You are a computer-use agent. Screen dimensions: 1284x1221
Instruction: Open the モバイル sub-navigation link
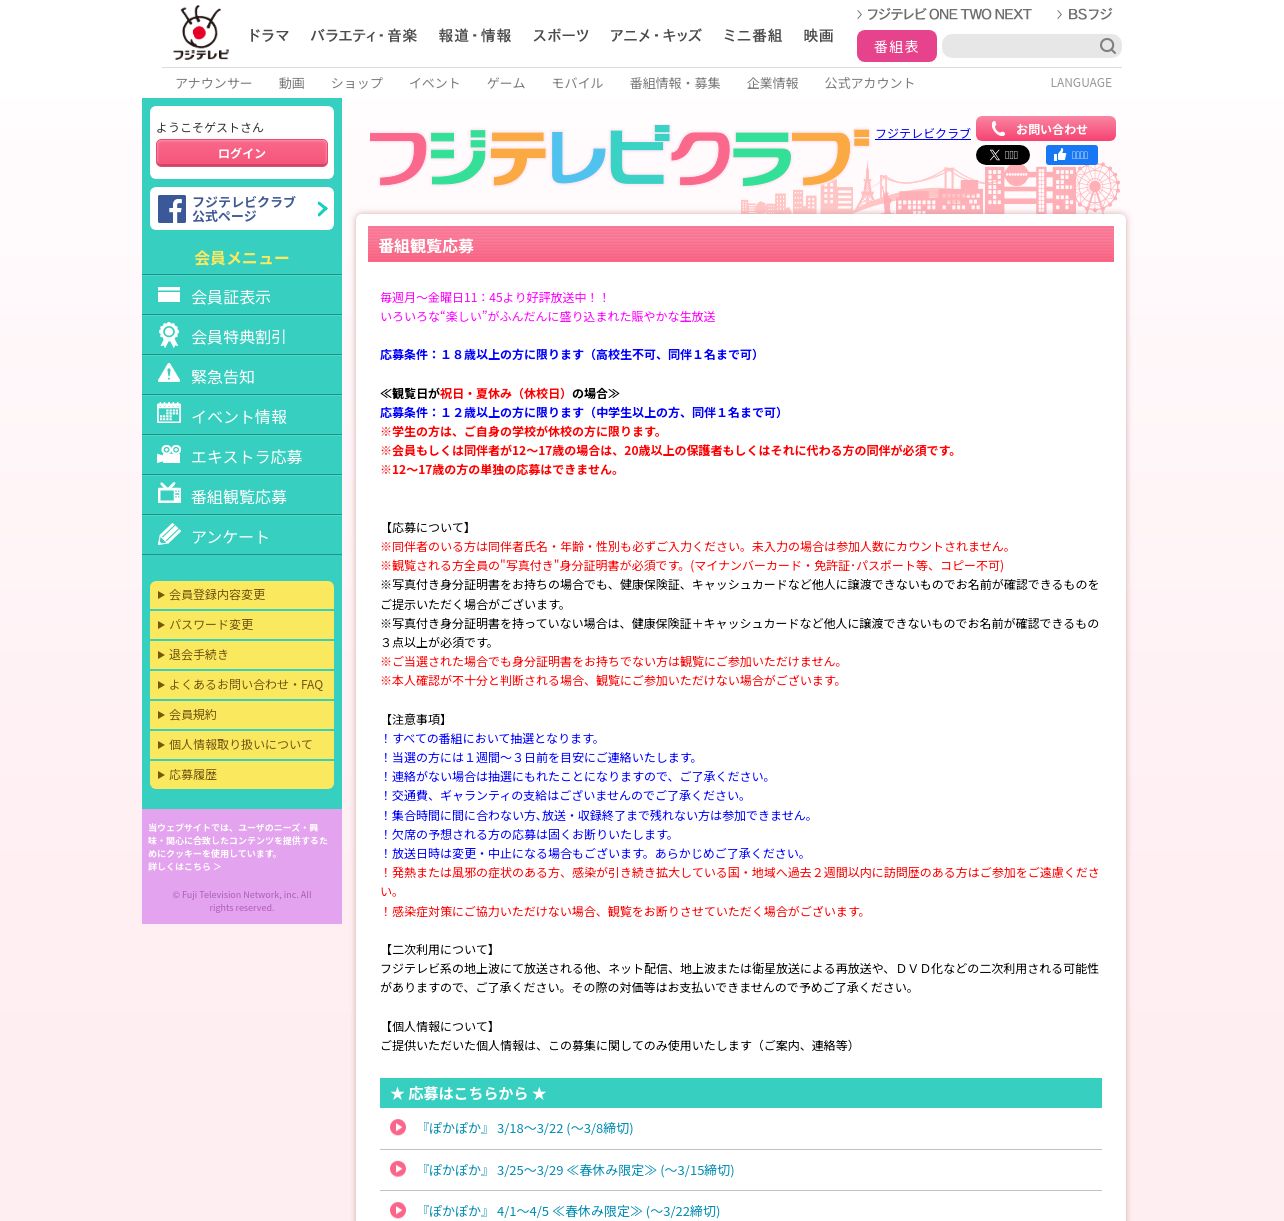pos(578,83)
